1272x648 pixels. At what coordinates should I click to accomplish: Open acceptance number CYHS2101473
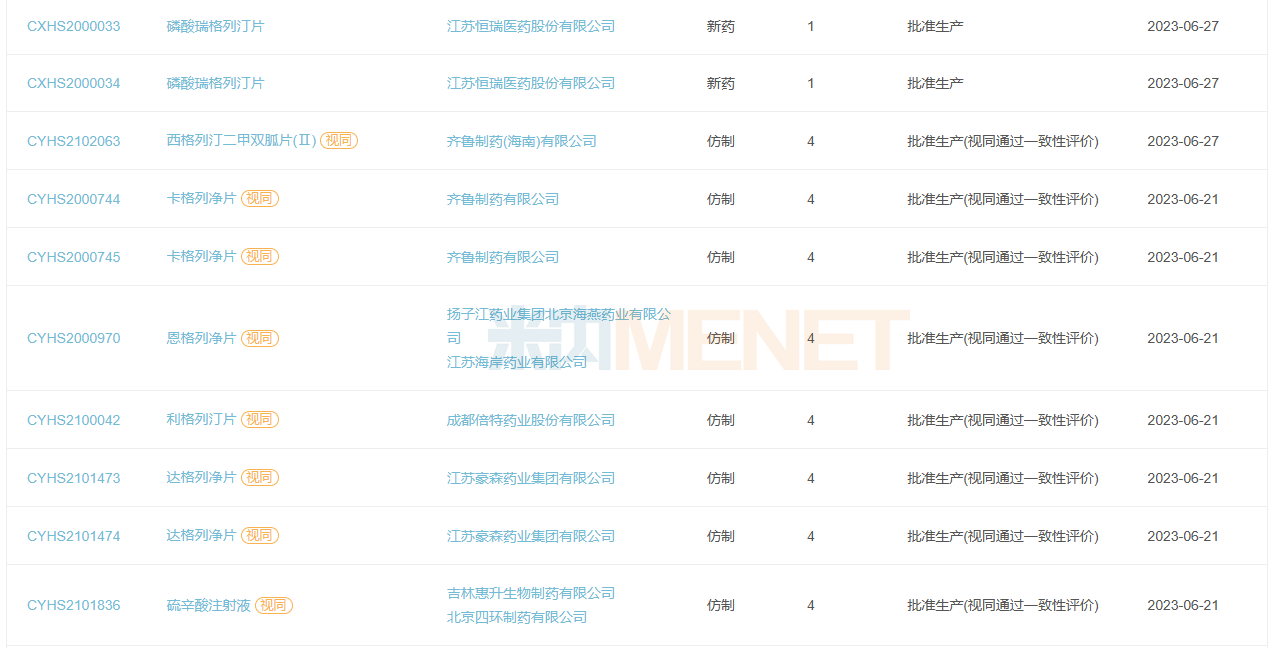coord(73,478)
